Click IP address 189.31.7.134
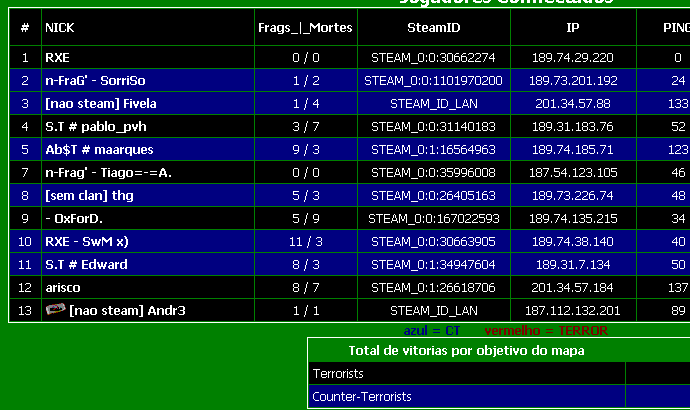Viewport: 690px width, 410px height. coord(573,264)
